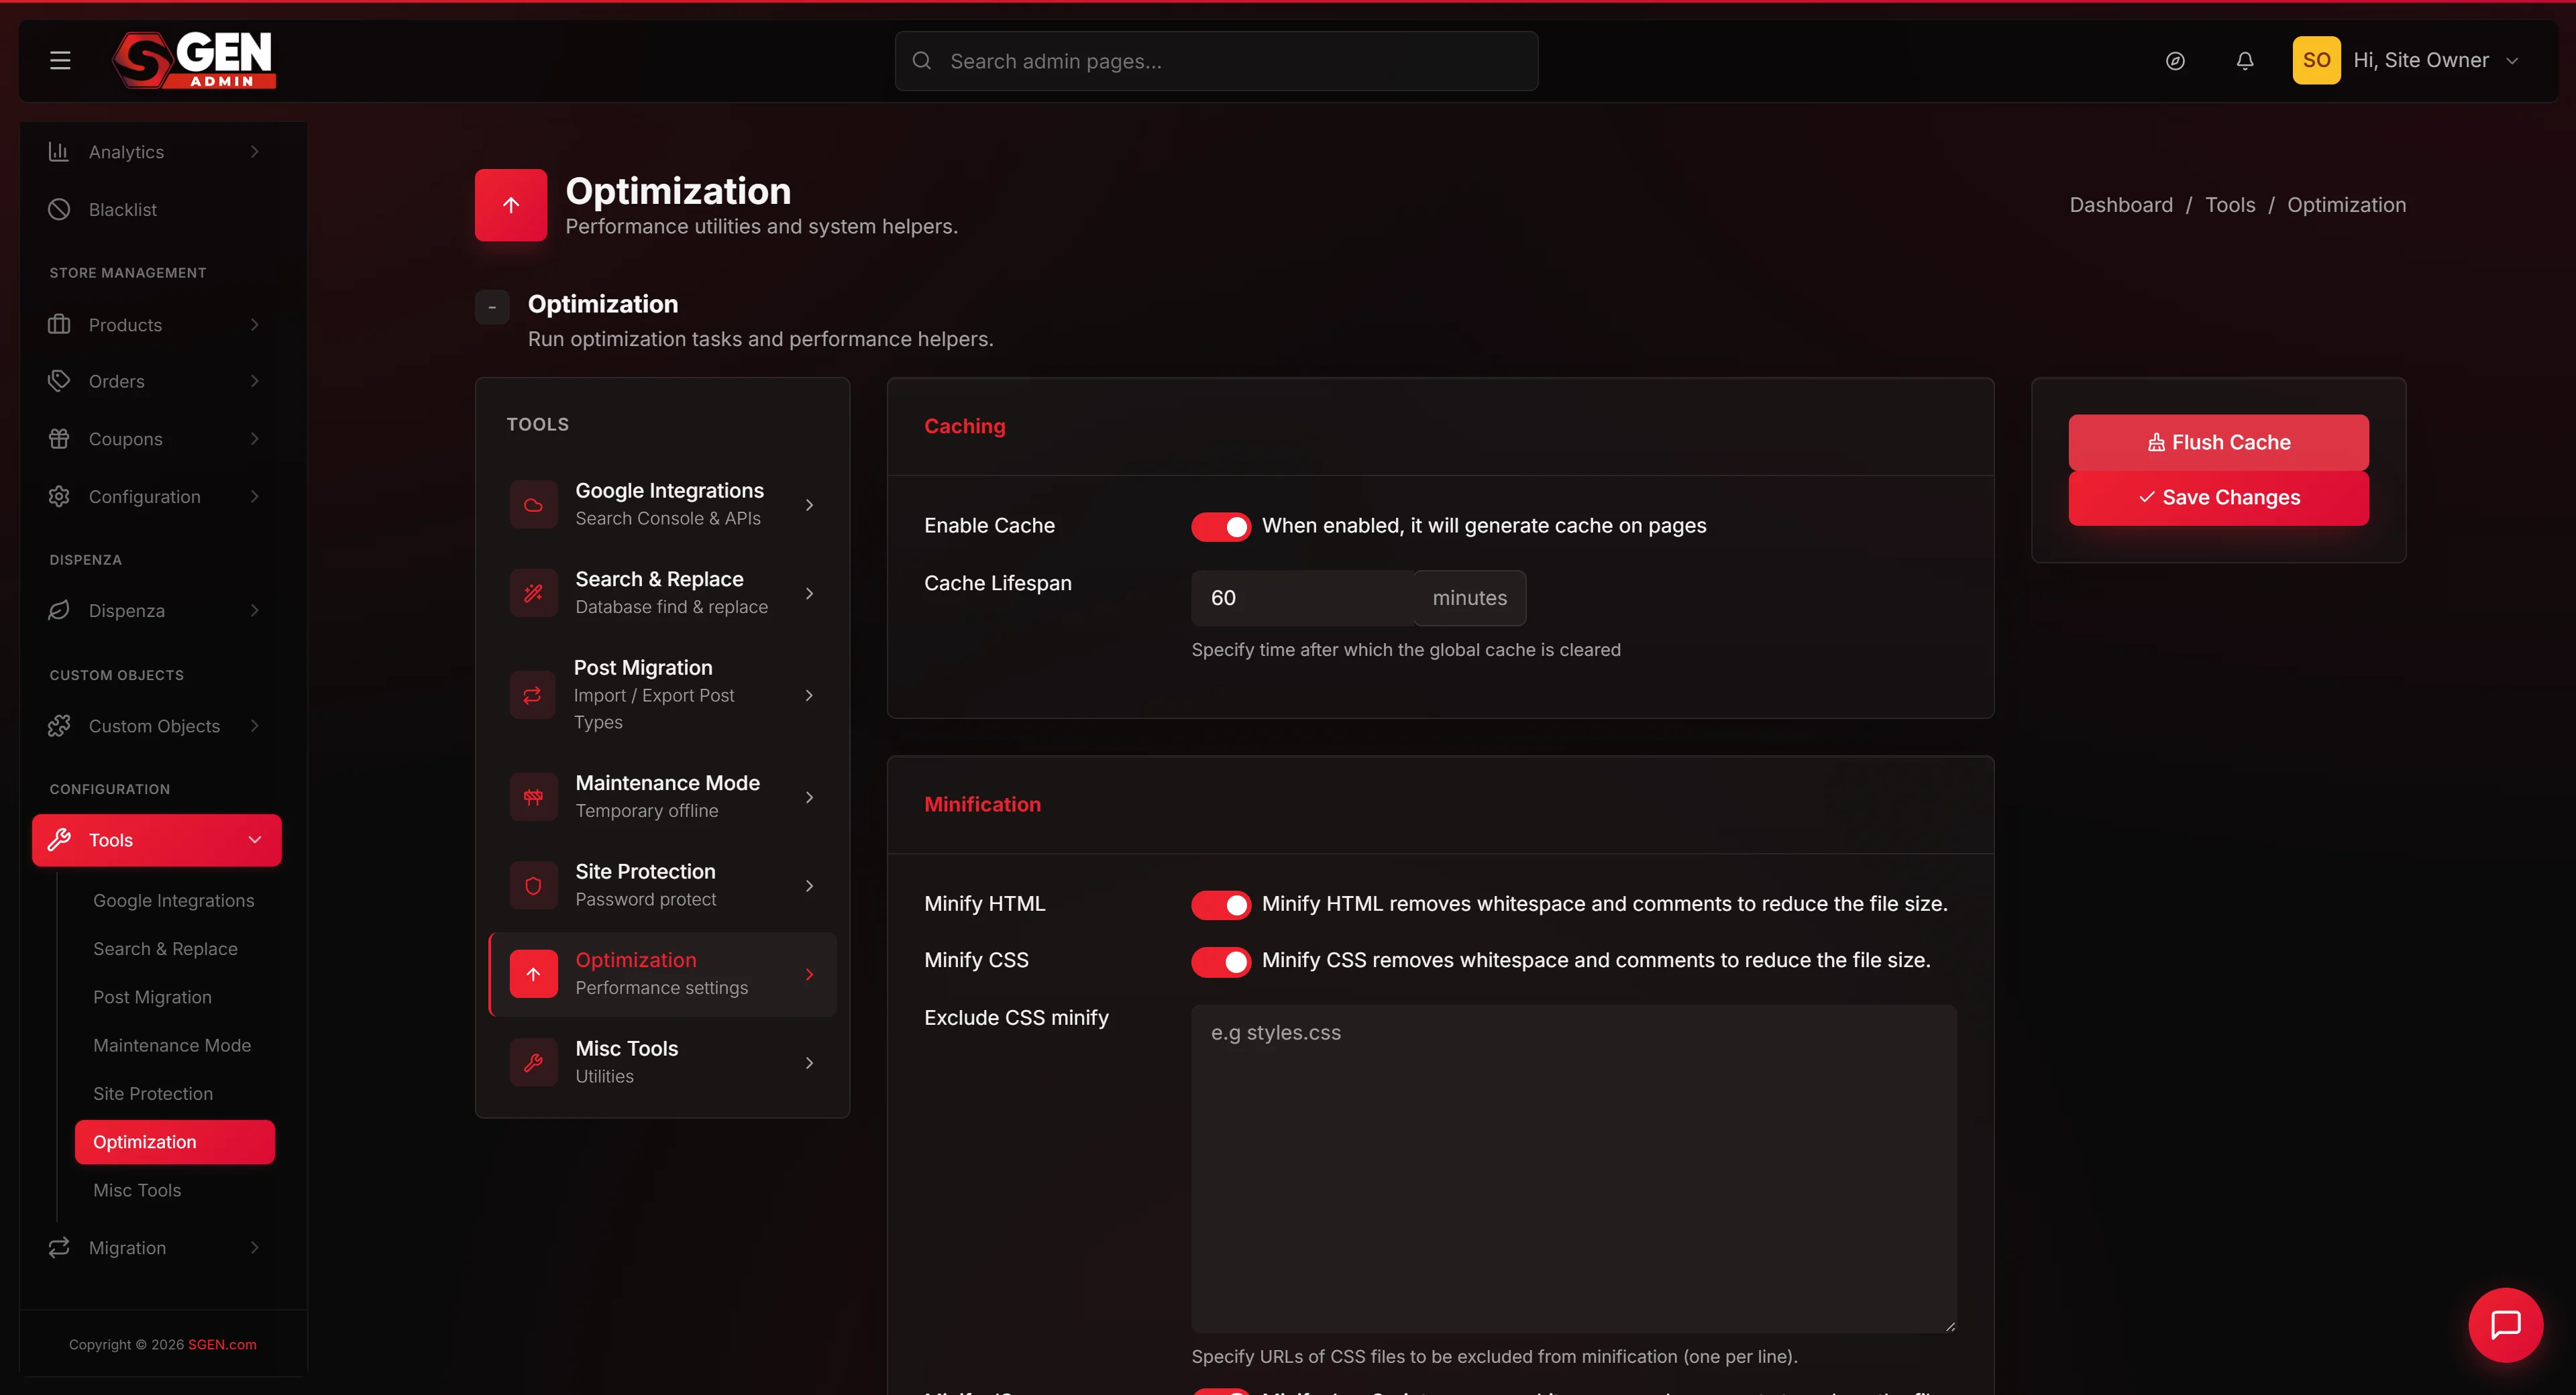Click the Dispenza leaf icon

(59, 610)
